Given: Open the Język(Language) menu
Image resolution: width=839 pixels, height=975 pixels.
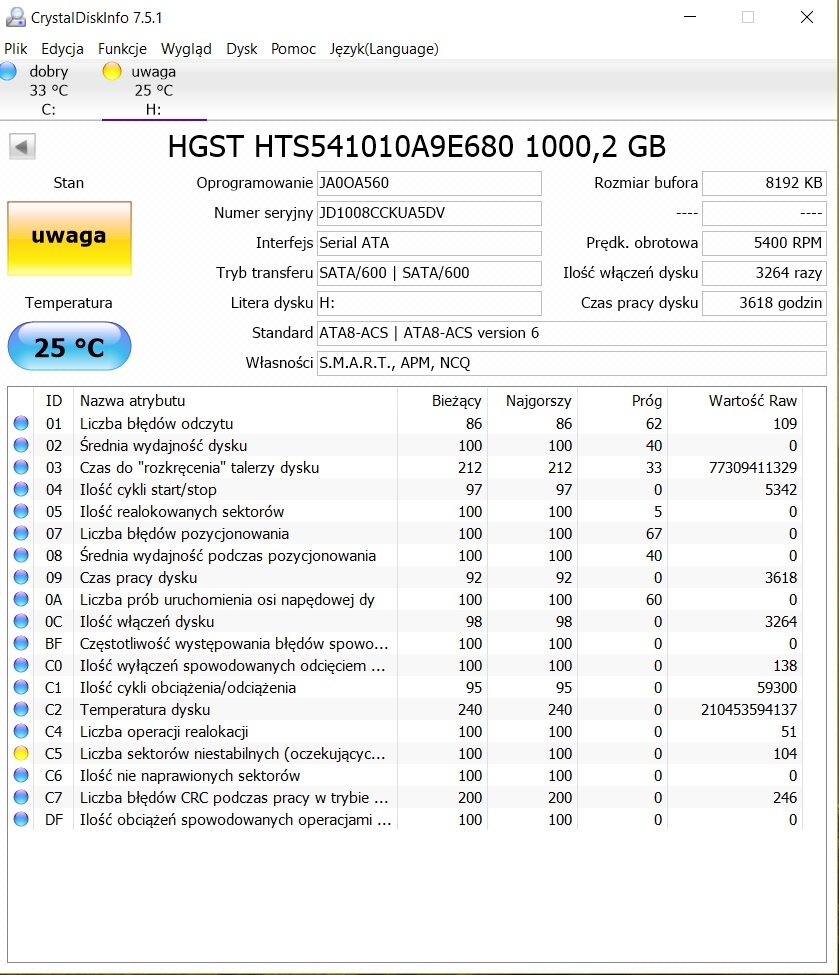Looking at the screenshot, I should [x=384, y=49].
